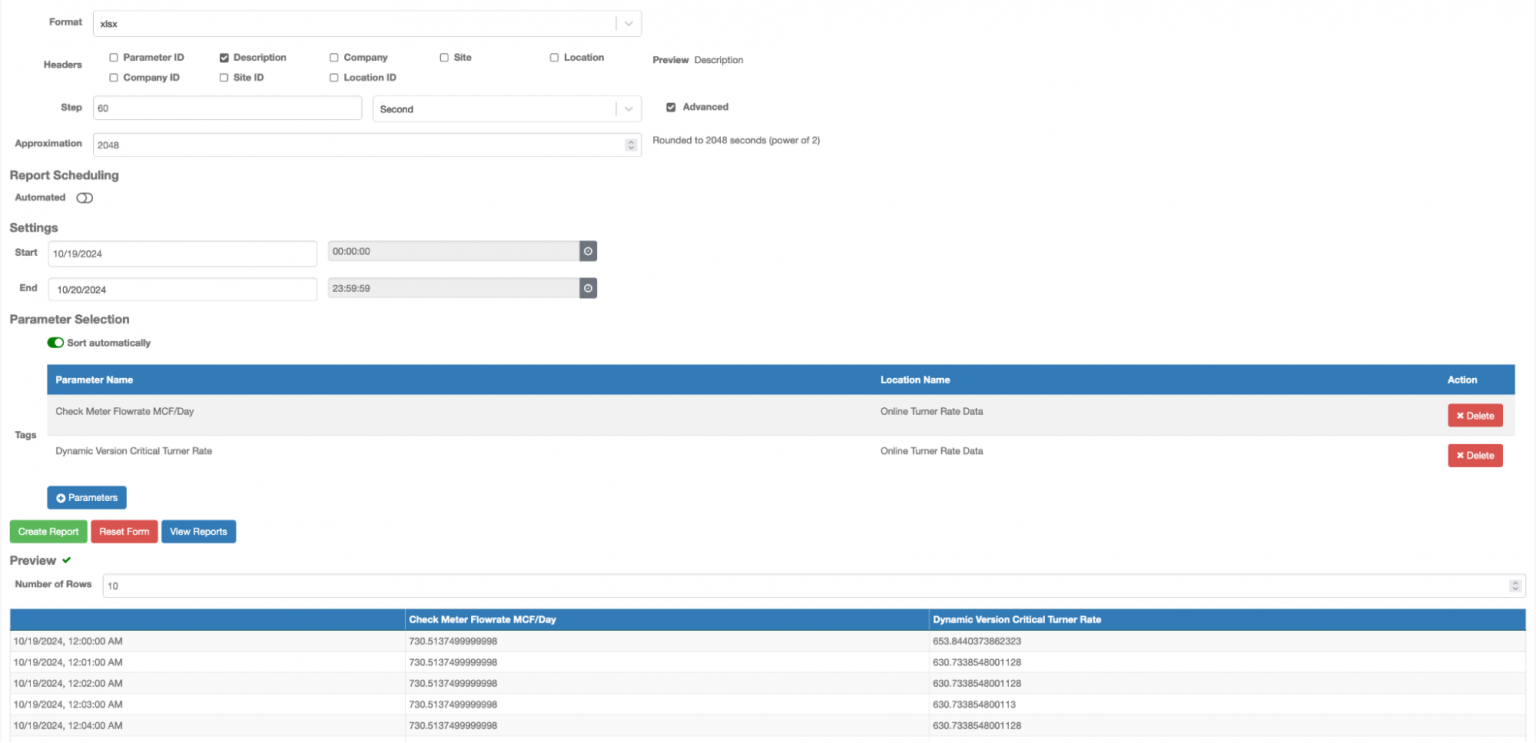Click the x icon in the first row's Delete button
Image resolution: width=1536 pixels, height=743 pixels.
(1459, 415)
